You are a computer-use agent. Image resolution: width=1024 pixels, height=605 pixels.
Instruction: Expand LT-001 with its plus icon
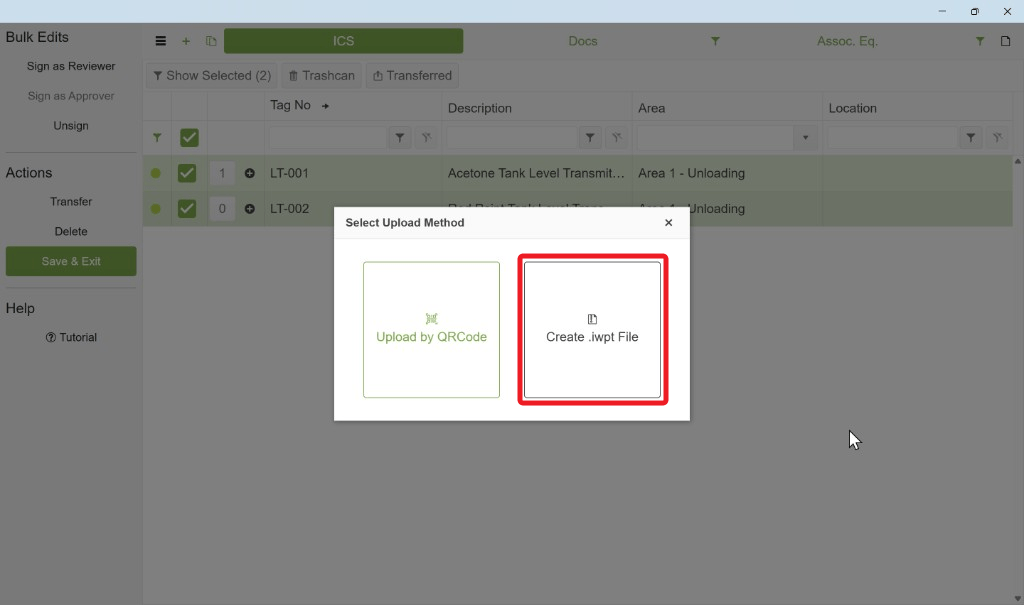click(249, 173)
